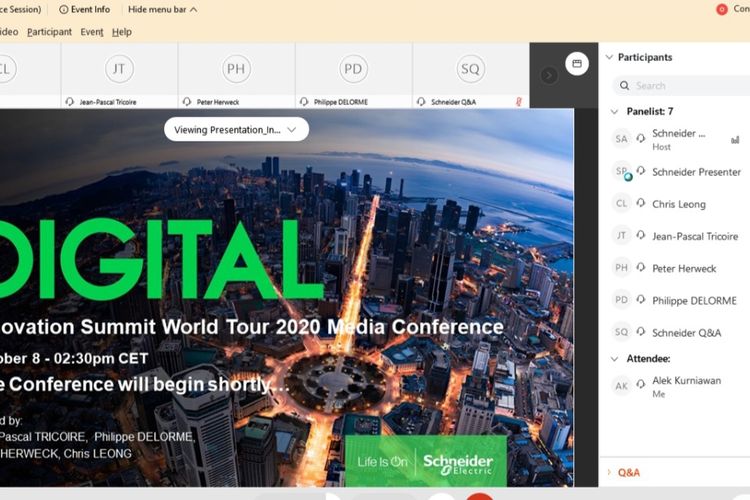The height and width of the screenshot is (500, 750).
Task: Select Jean-Pascal Tricoire video thumbnail avatar
Action: click(x=119, y=68)
